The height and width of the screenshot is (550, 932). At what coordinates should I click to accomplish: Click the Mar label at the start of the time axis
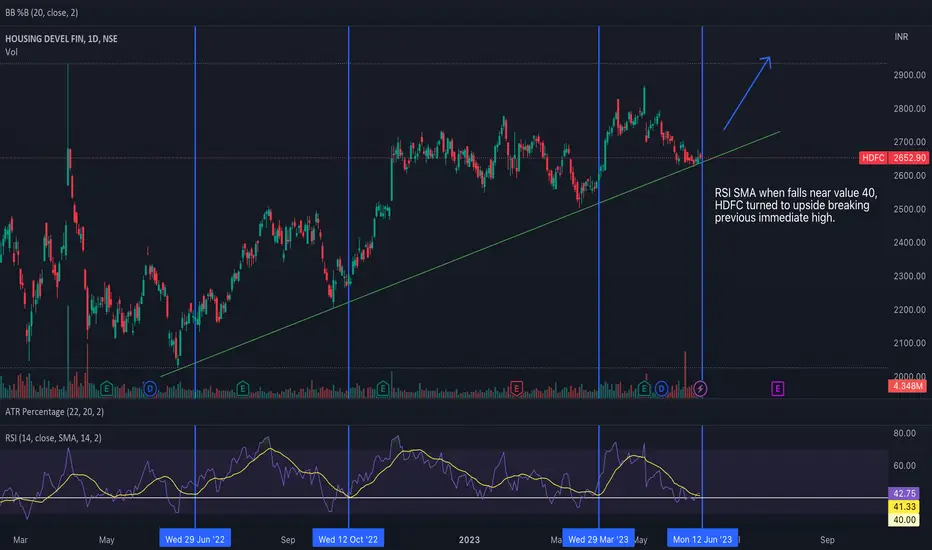(20, 540)
